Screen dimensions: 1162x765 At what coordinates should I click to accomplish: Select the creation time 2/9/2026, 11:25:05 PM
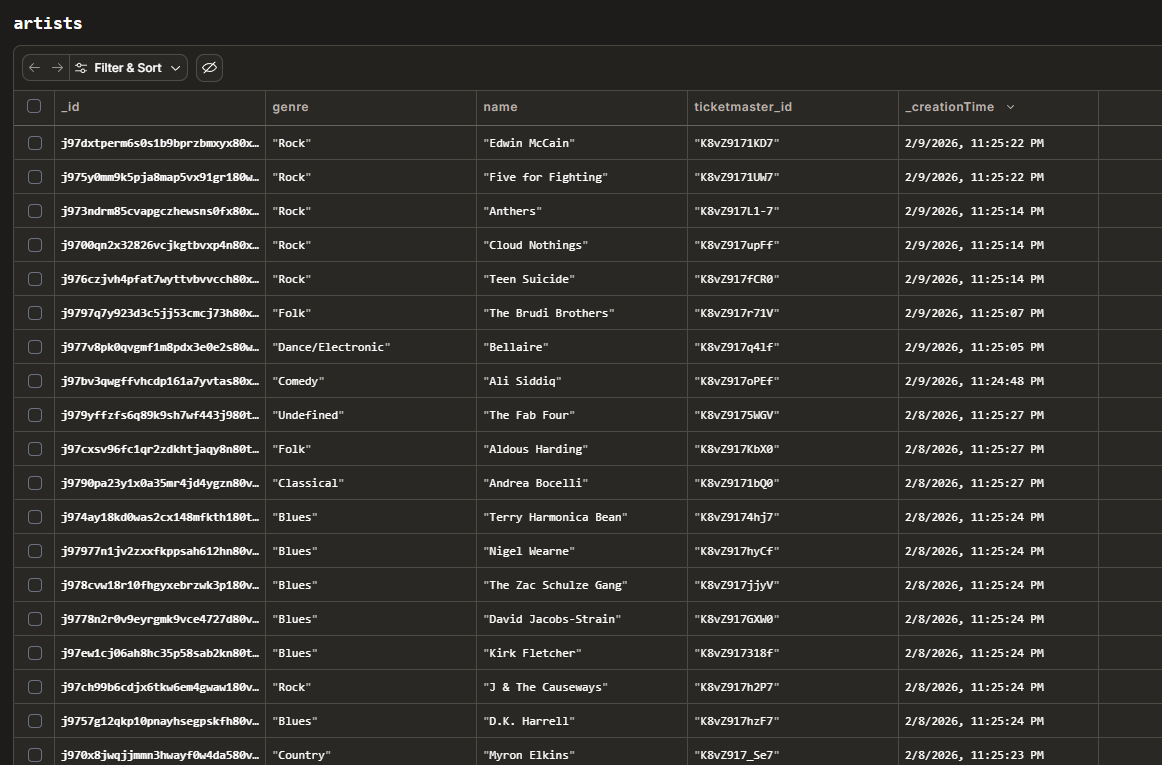[998, 348]
